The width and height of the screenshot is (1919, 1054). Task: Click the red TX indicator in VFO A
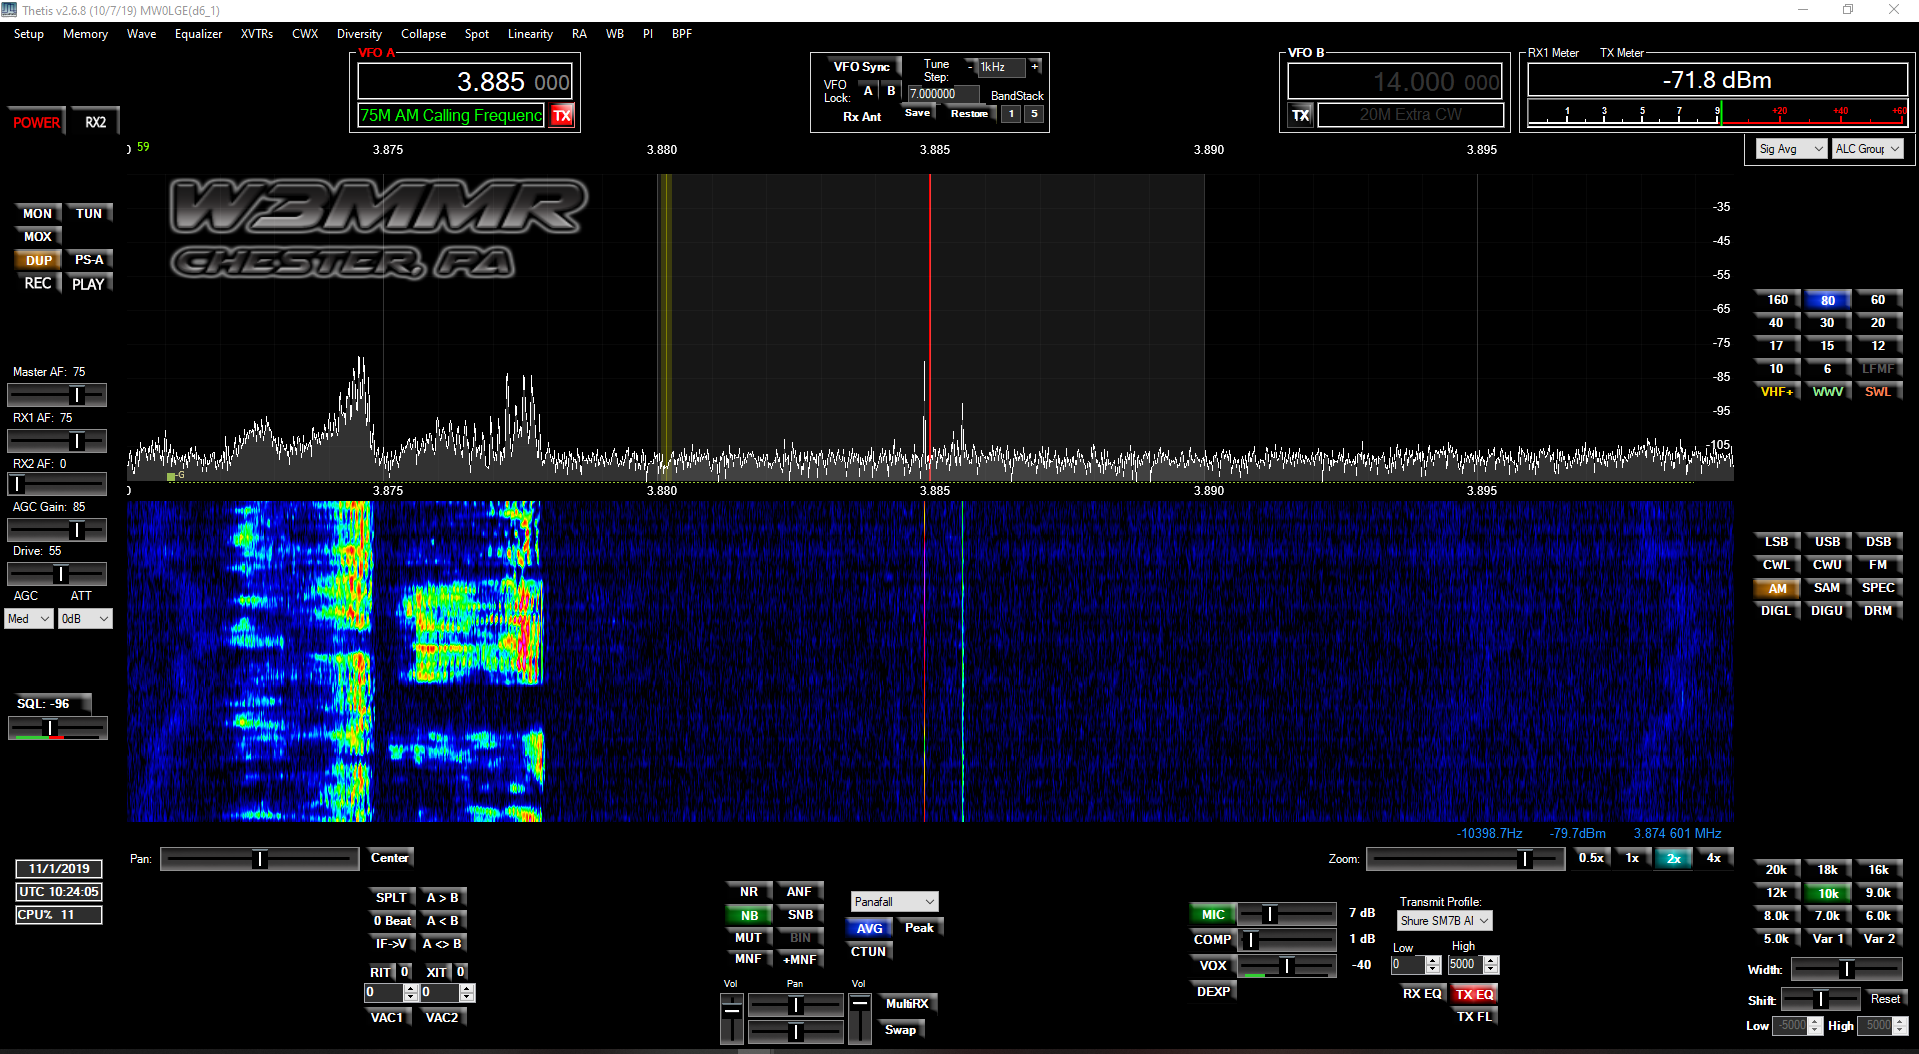pyautogui.click(x=562, y=116)
